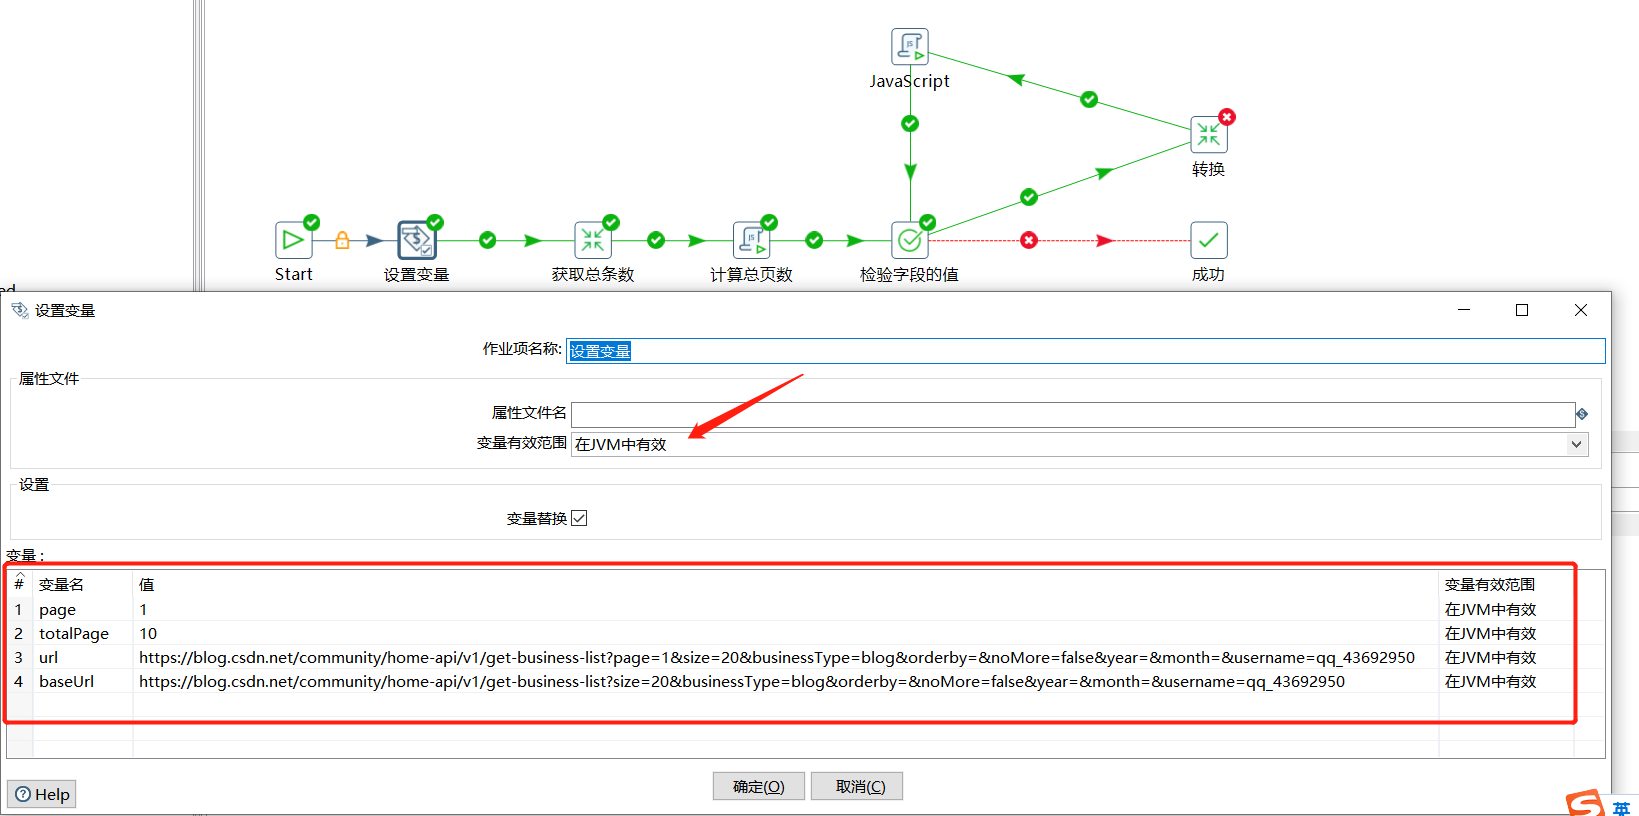This screenshot has width=1639, height=816.
Task: Click the value cell of page row
Action: coord(786,609)
